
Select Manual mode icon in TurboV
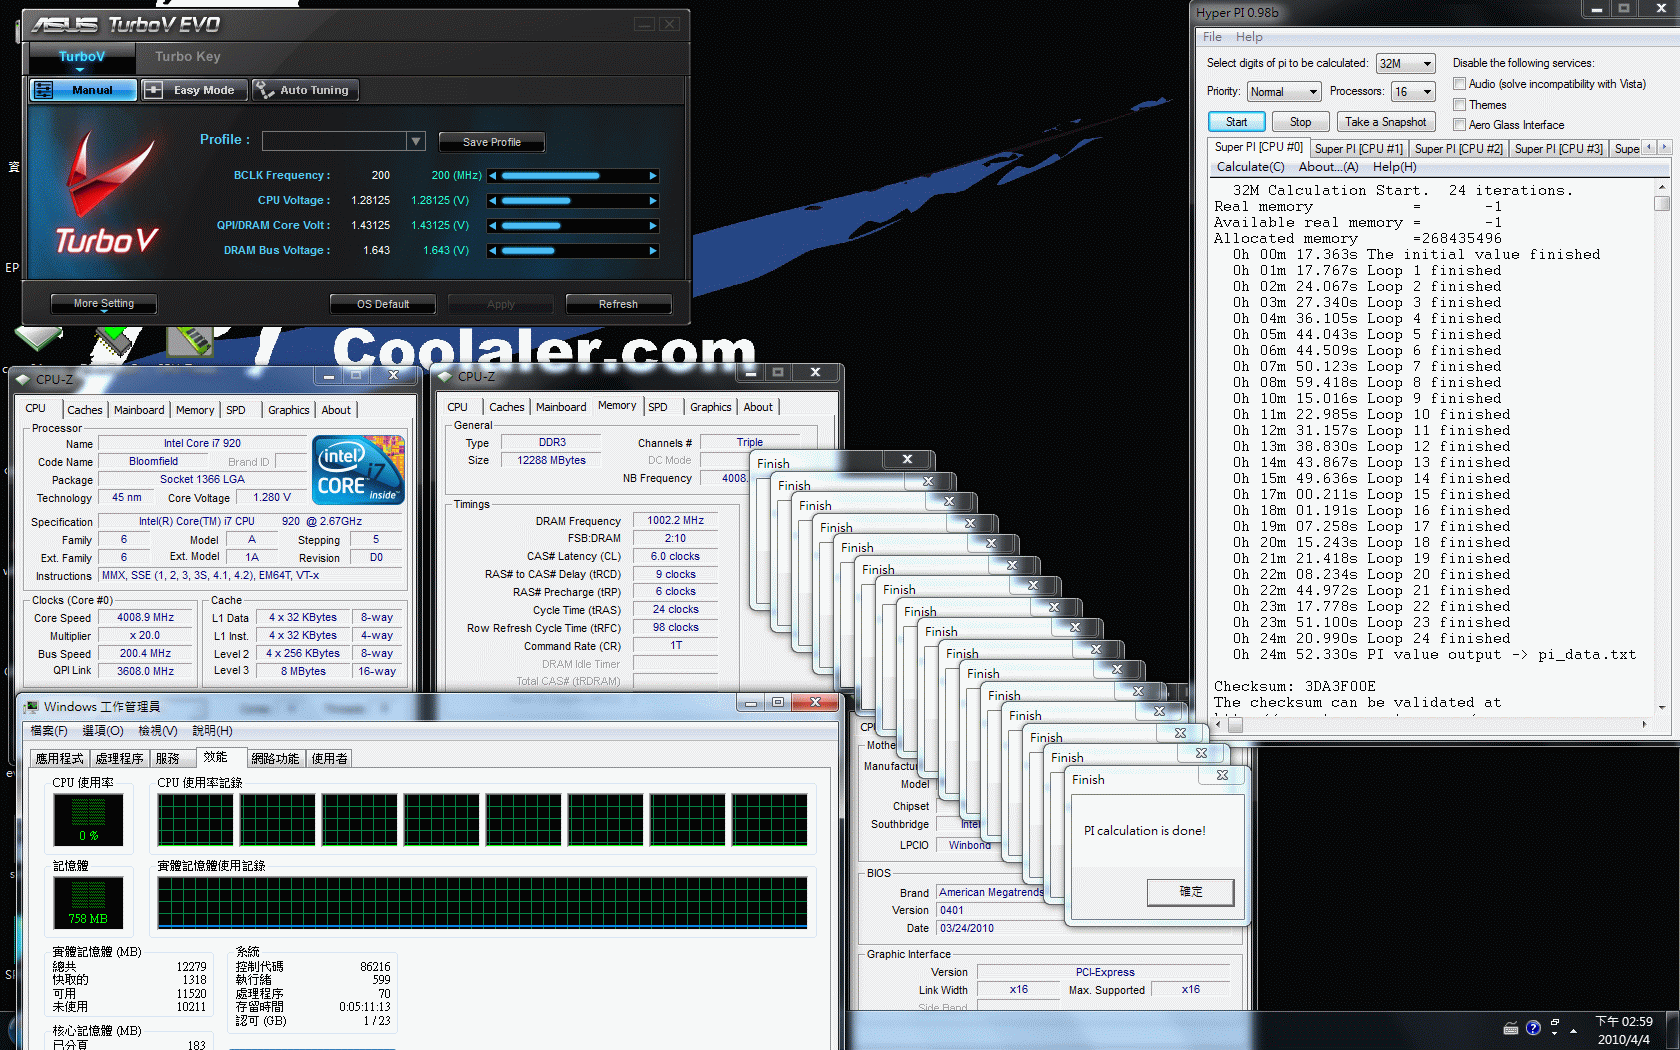(x=43, y=90)
